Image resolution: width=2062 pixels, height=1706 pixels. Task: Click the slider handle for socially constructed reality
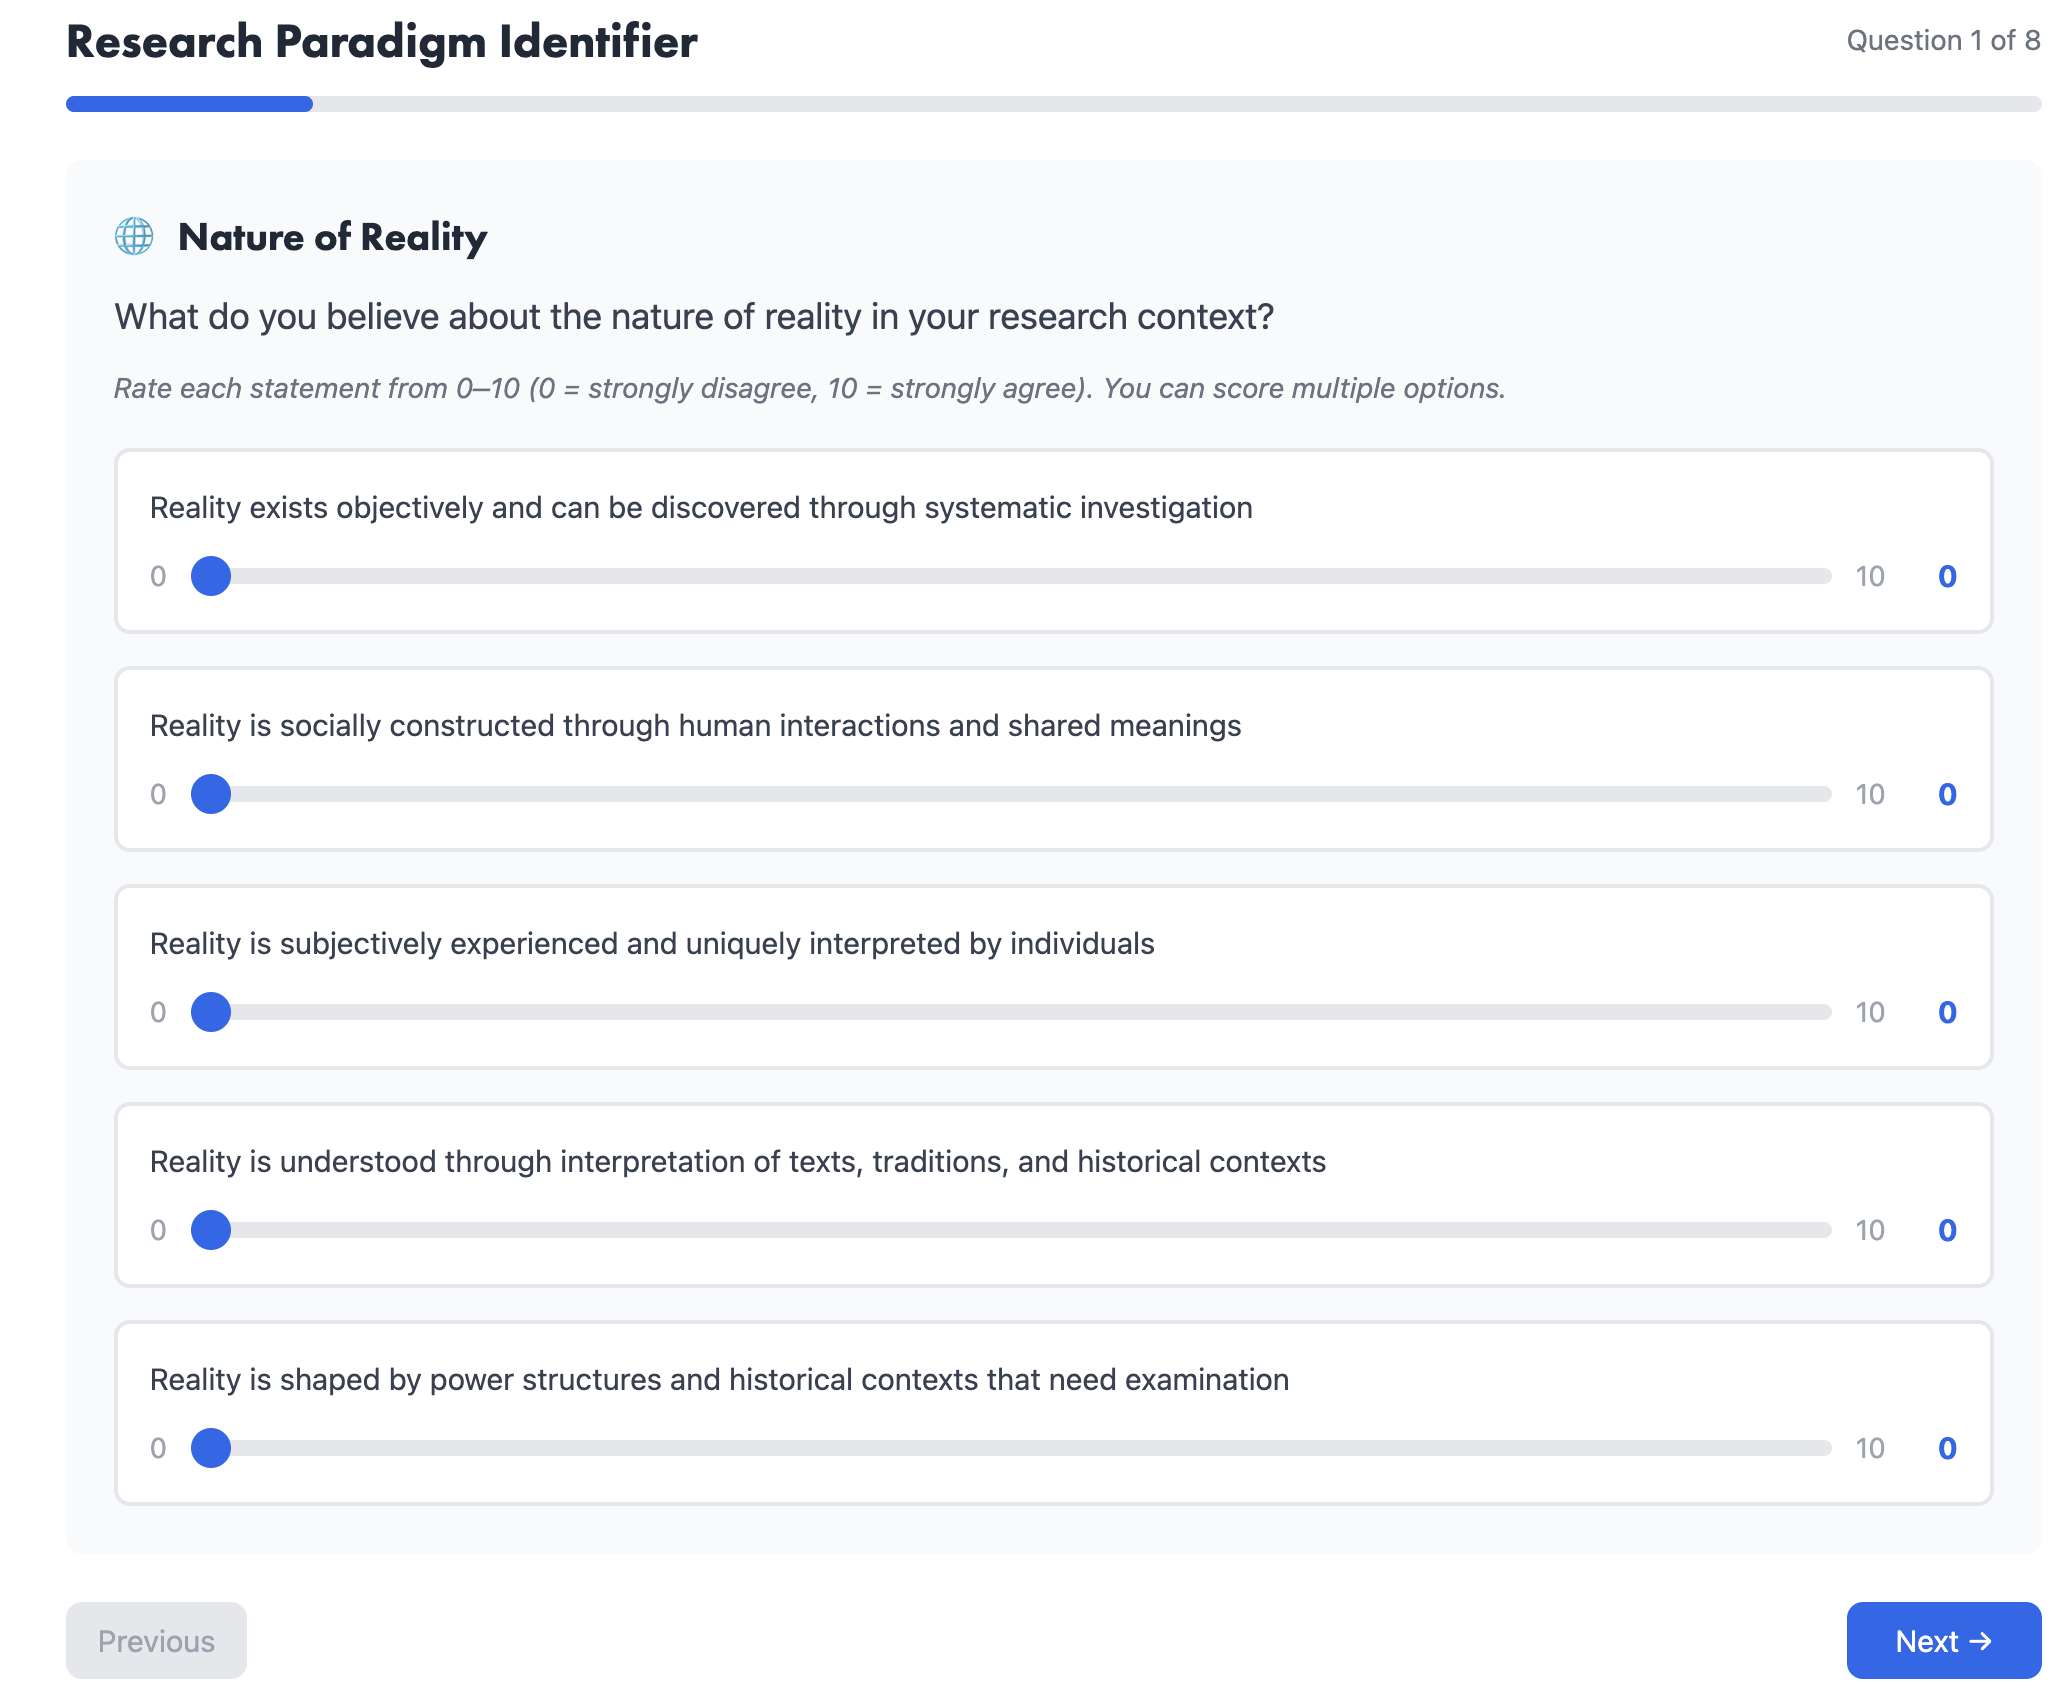coord(211,794)
